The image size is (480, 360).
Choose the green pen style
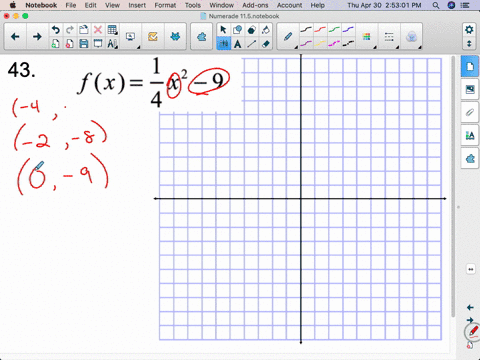(334, 30)
